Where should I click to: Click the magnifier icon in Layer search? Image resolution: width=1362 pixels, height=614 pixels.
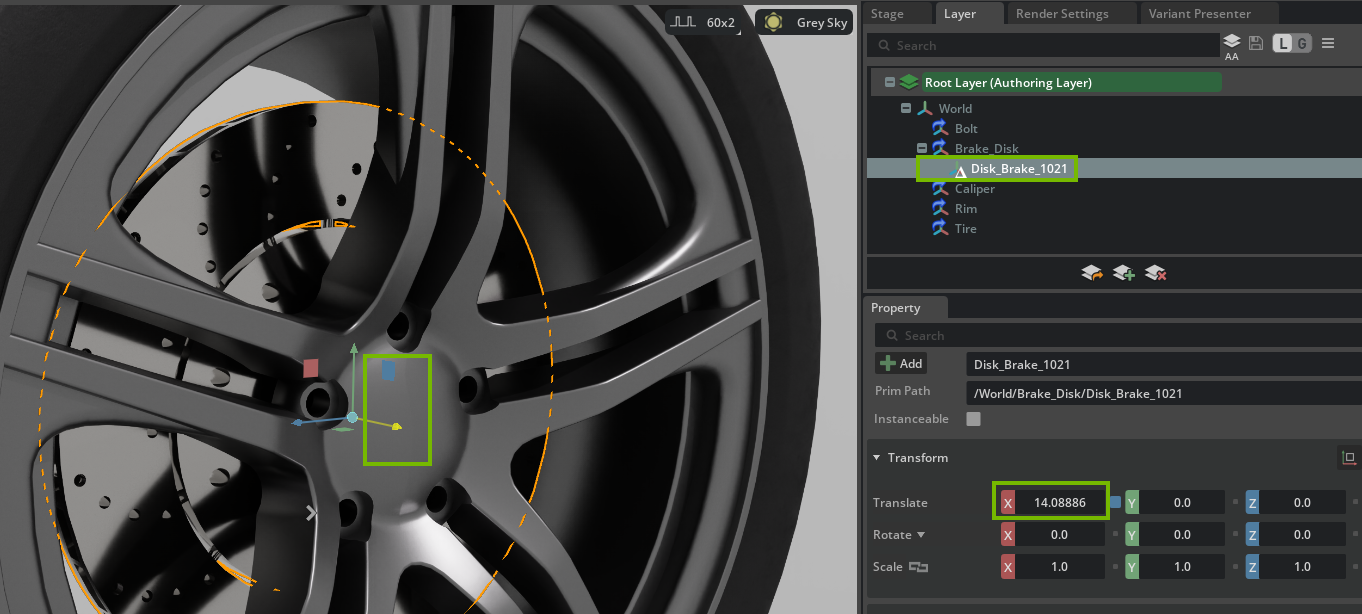tap(884, 45)
